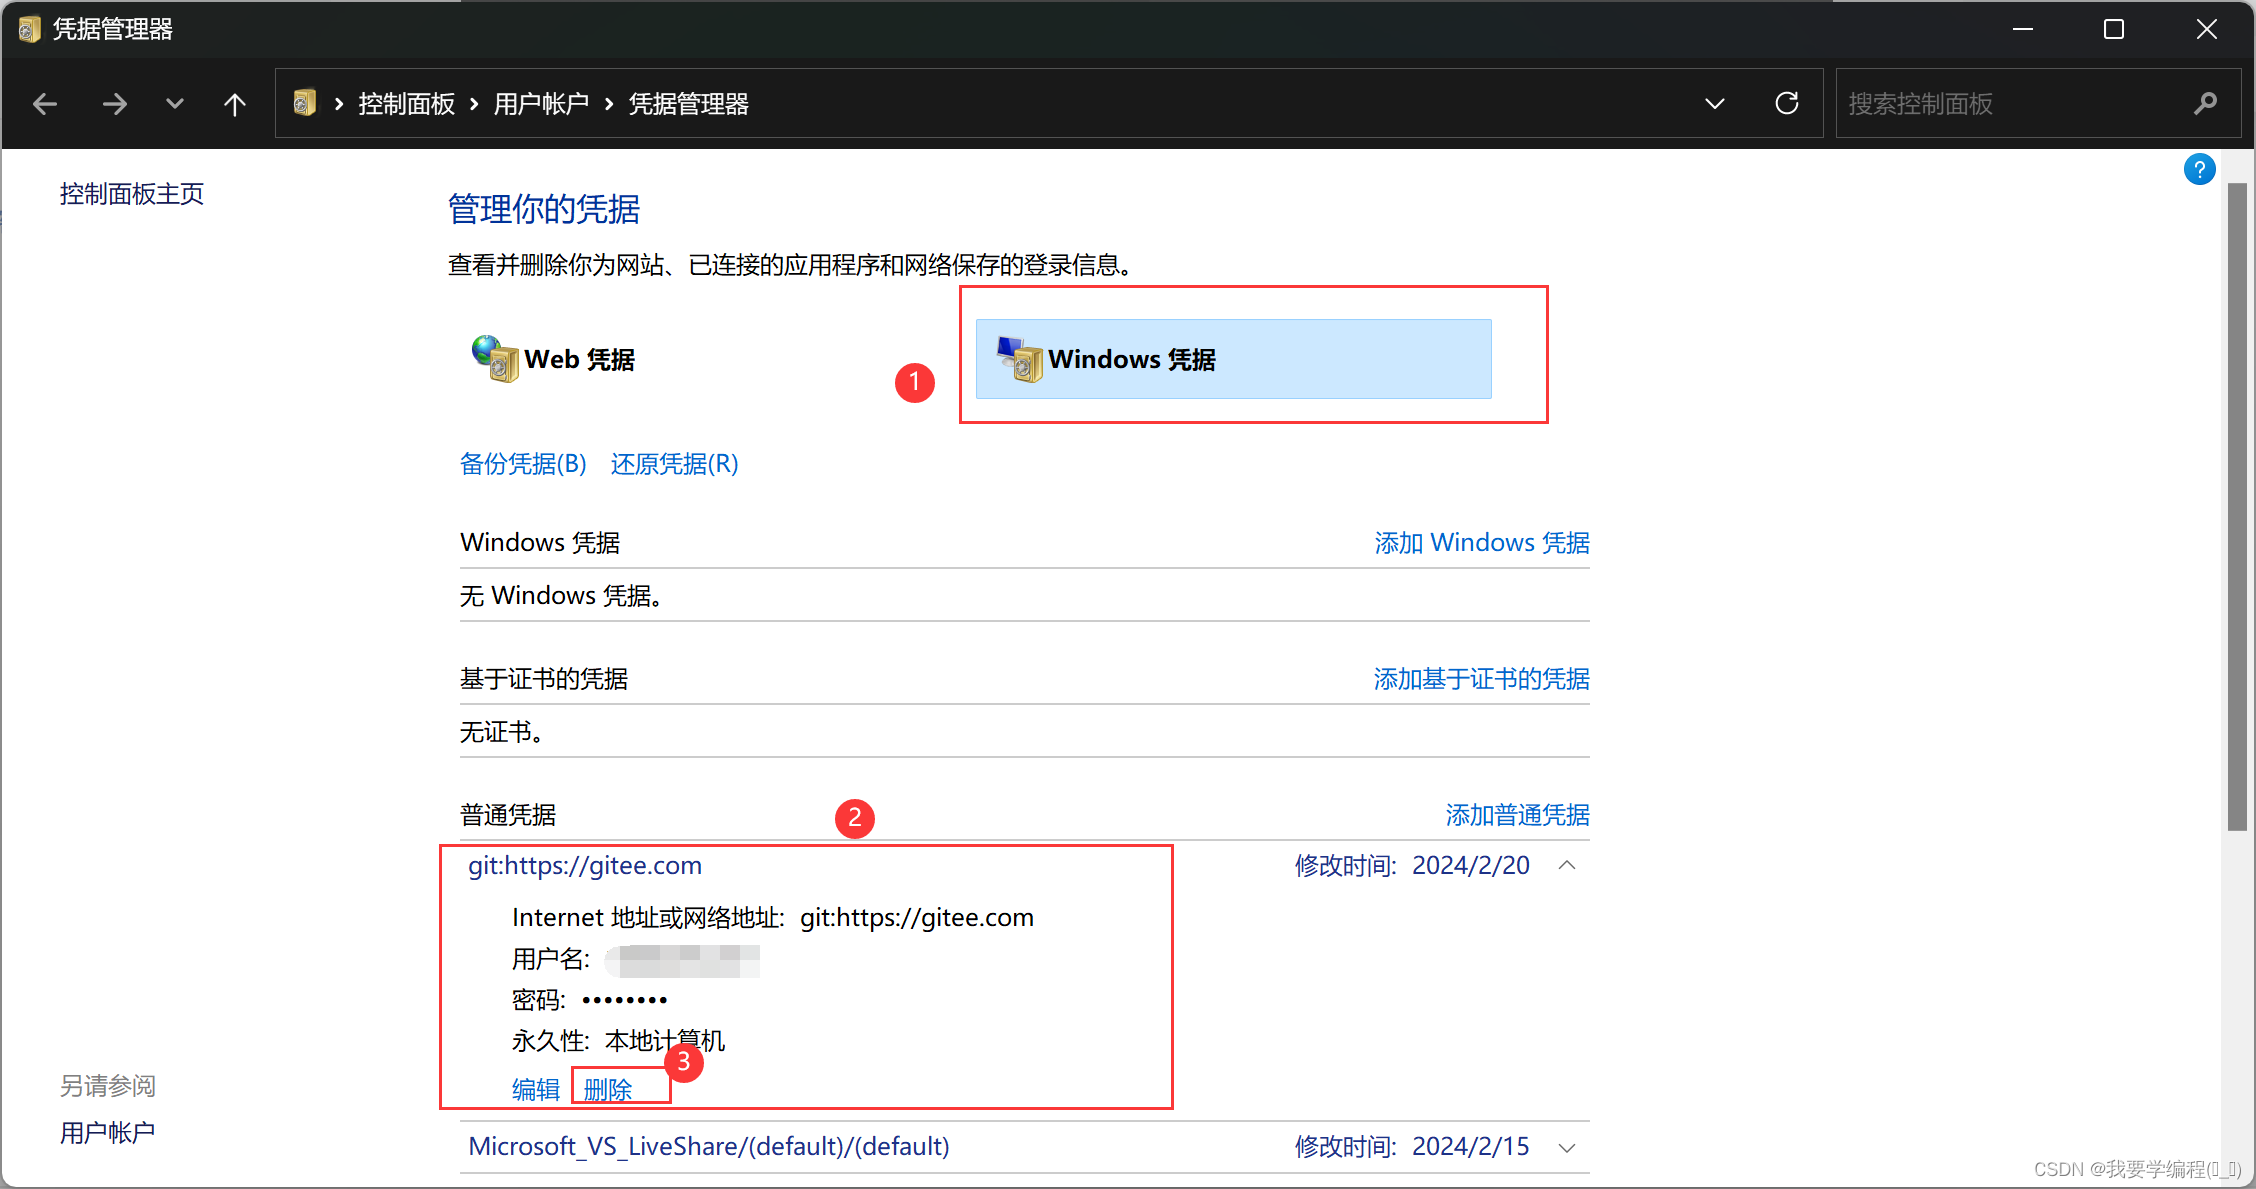Click the Windows 凭据 computer vault icon

1019,359
